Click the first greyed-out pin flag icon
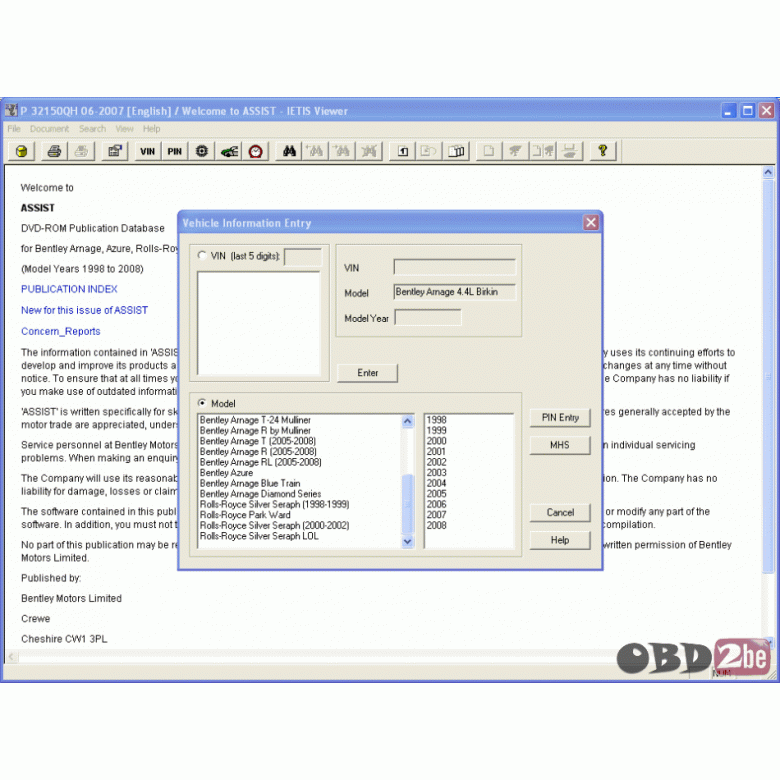The image size is (780, 780). coord(516,151)
